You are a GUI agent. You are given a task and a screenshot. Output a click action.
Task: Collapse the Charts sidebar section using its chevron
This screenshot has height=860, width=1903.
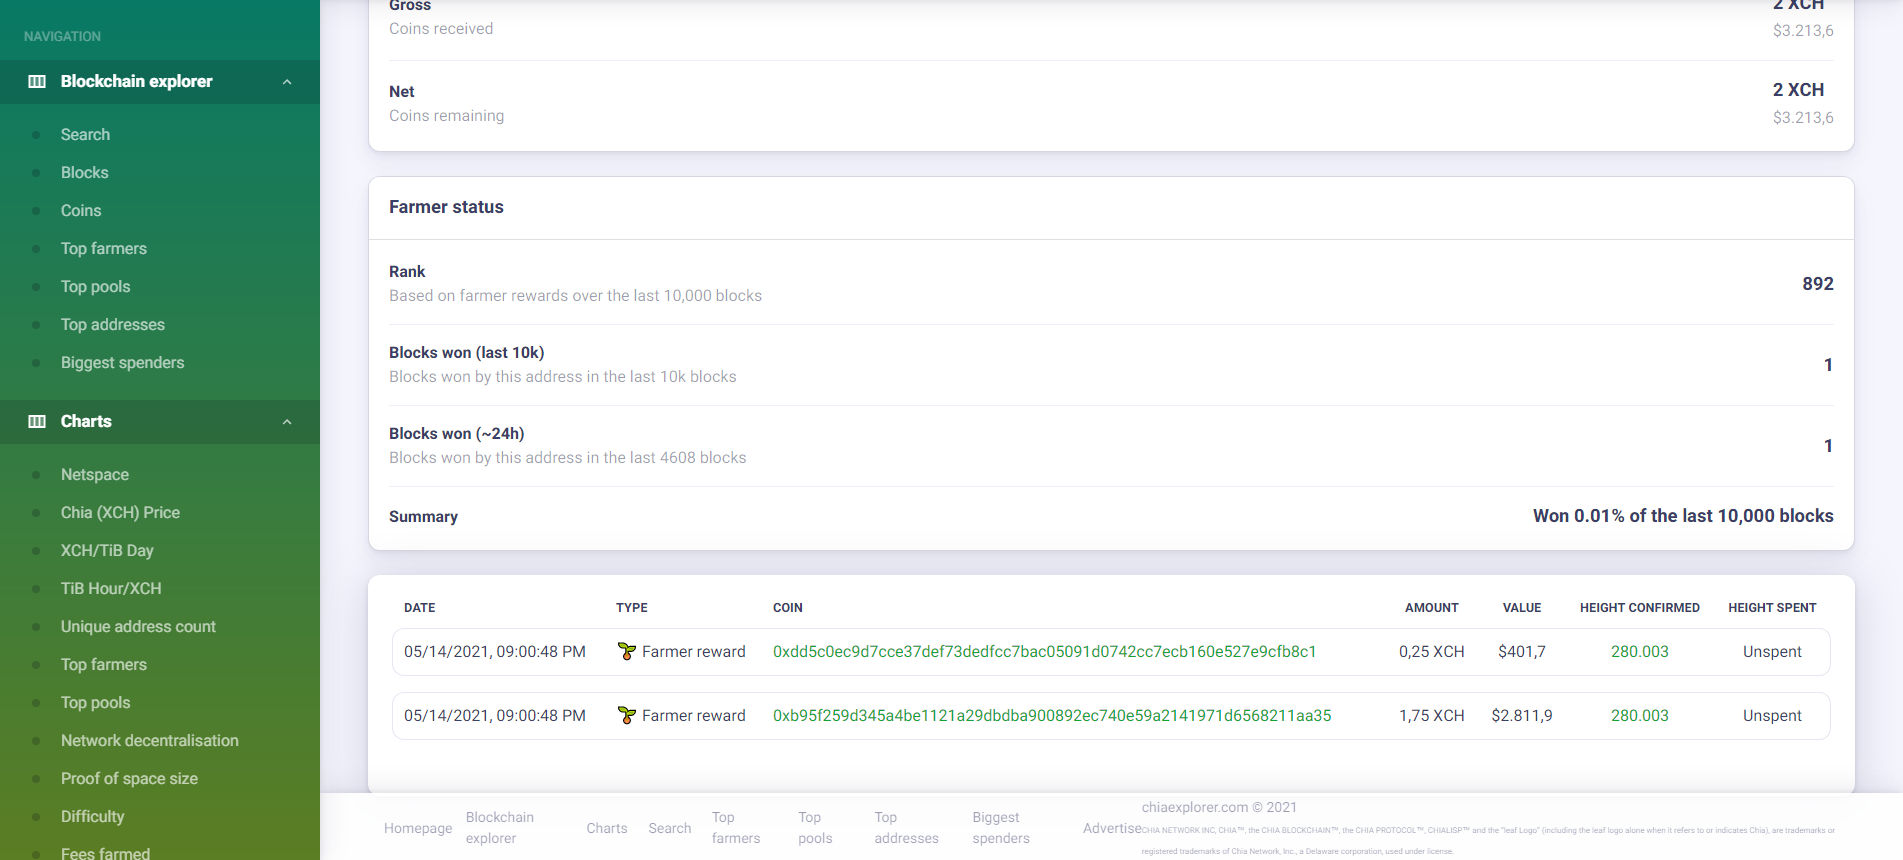287,422
